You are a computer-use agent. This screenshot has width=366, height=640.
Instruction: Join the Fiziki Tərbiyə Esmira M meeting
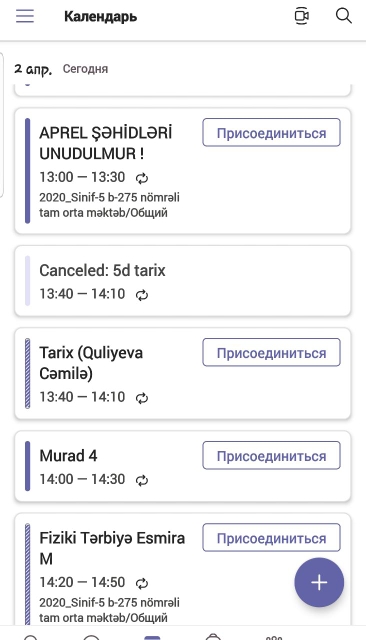coord(271,538)
